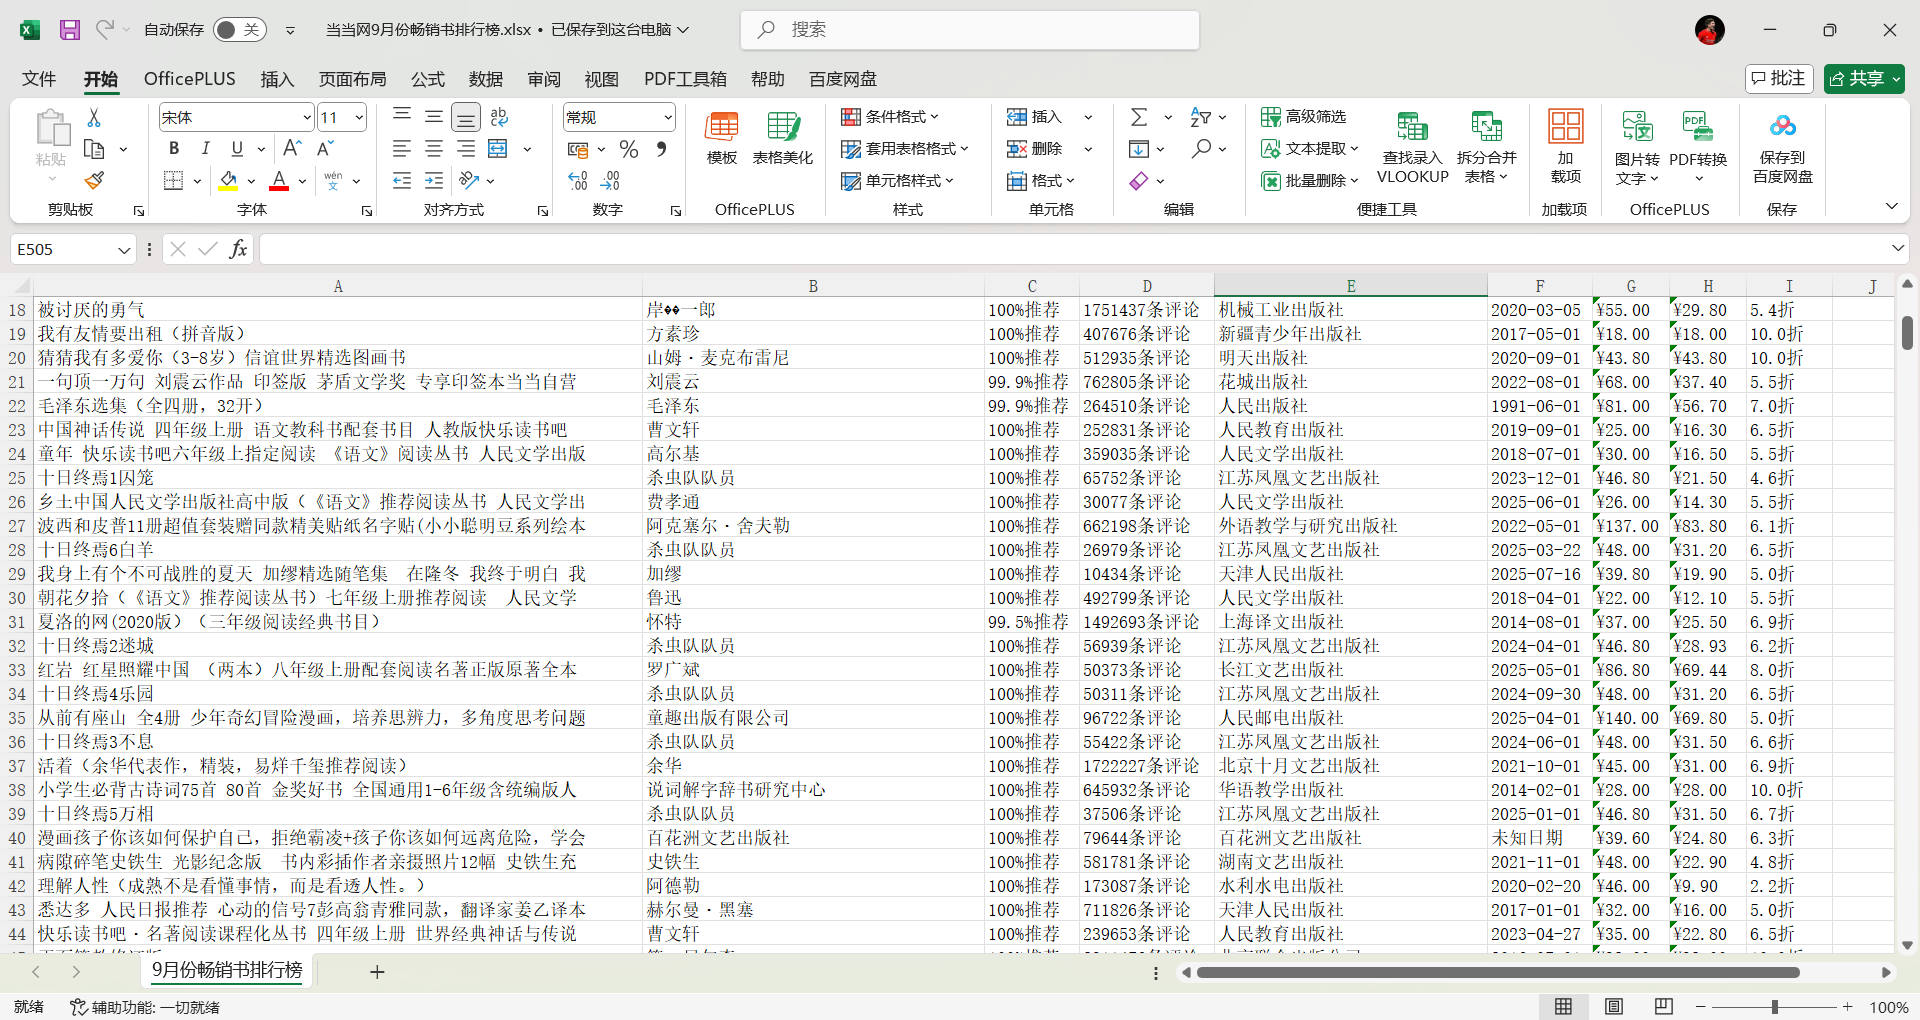Adjust the zoom slider handle

coord(1775,1007)
